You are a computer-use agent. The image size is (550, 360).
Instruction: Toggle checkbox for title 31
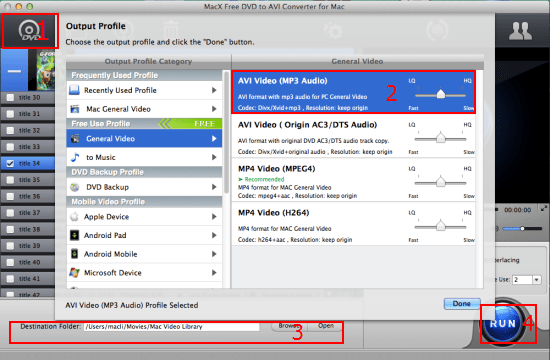[10, 114]
